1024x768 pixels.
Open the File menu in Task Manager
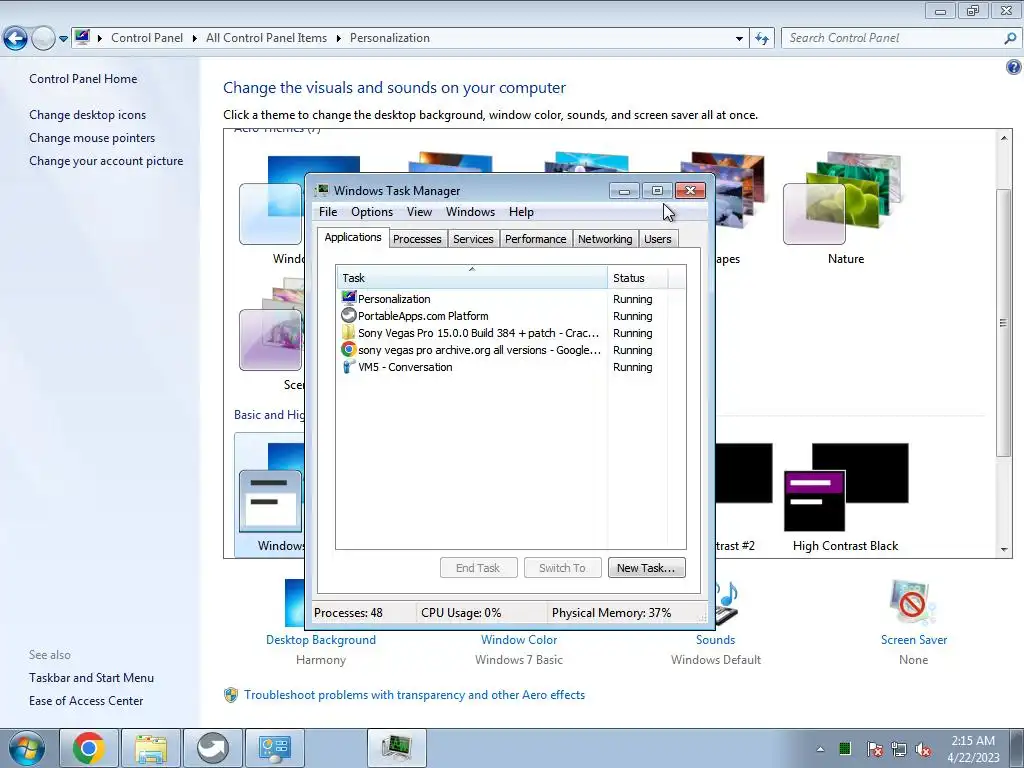coord(328,212)
